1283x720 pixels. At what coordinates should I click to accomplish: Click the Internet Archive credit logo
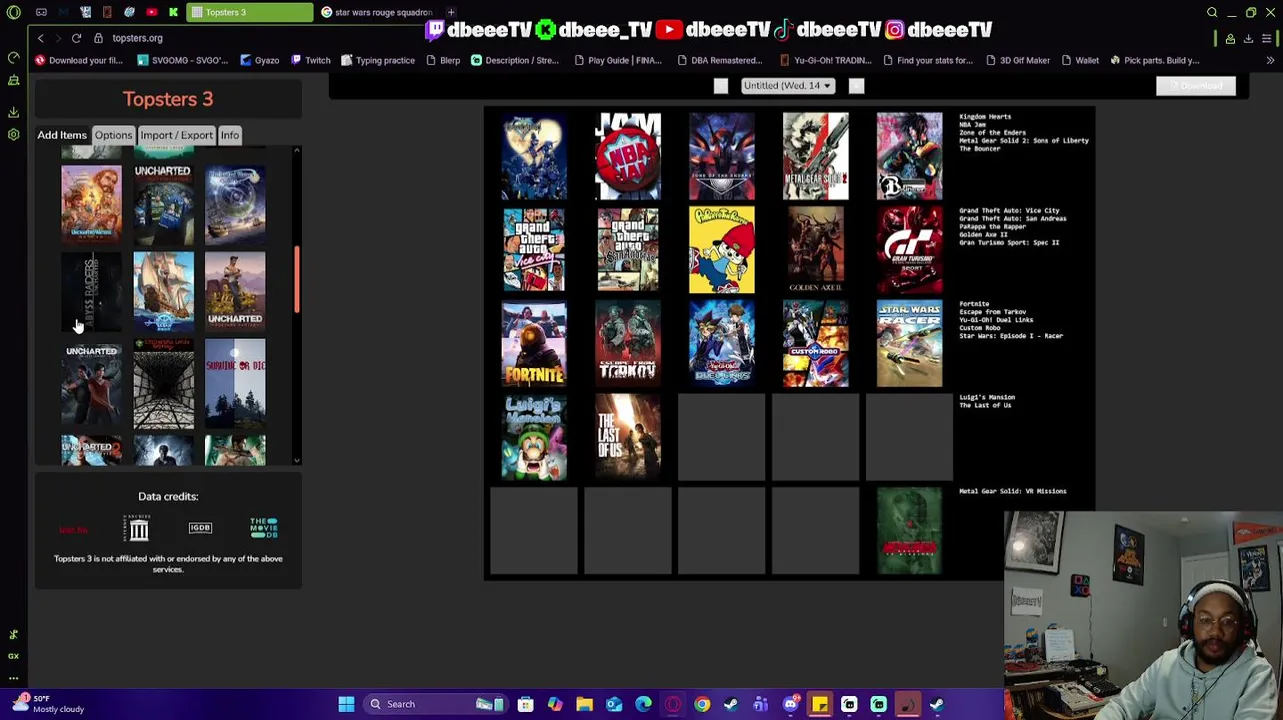click(x=139, y=528)
